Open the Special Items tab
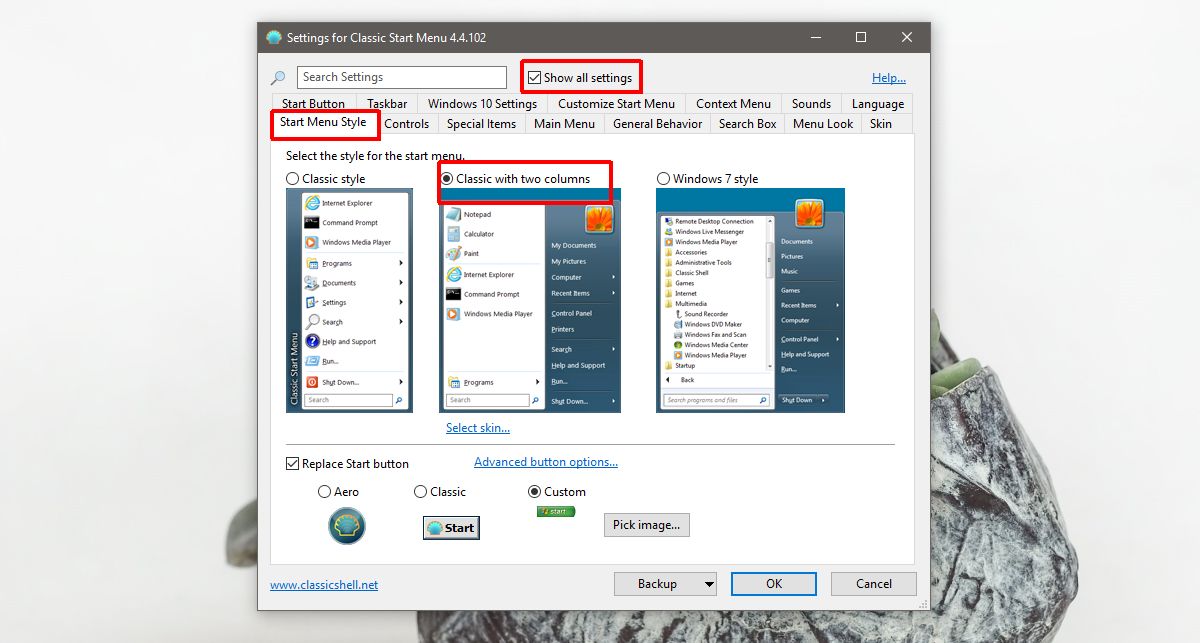The width and height of the screenshot is (1200, 643). click(481, 124)
